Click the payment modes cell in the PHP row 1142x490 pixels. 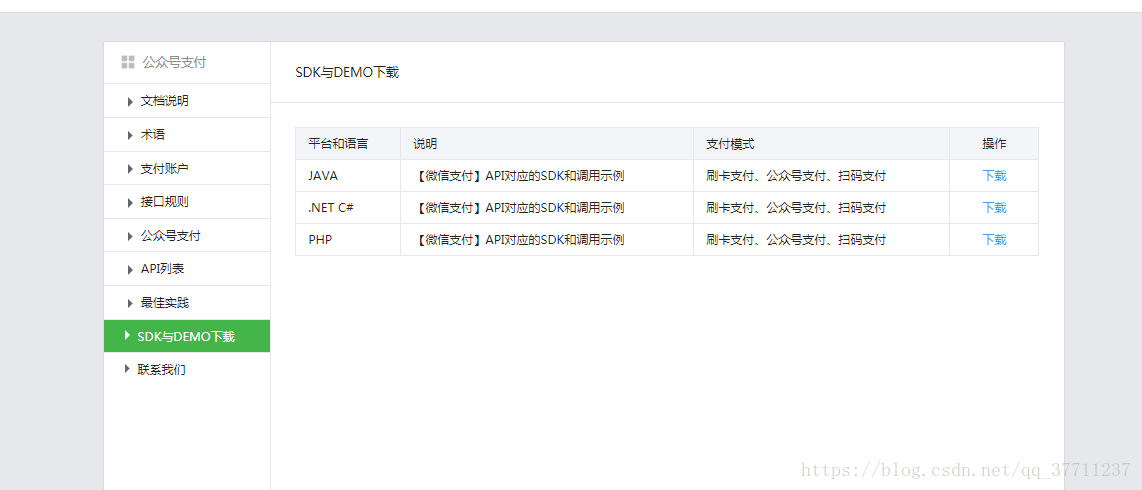(x=822, y=240)
